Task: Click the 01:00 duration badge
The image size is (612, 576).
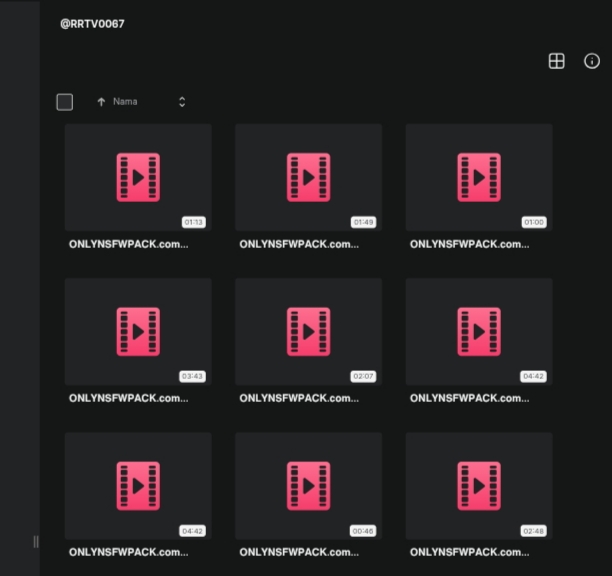Action: coord(534,222)
